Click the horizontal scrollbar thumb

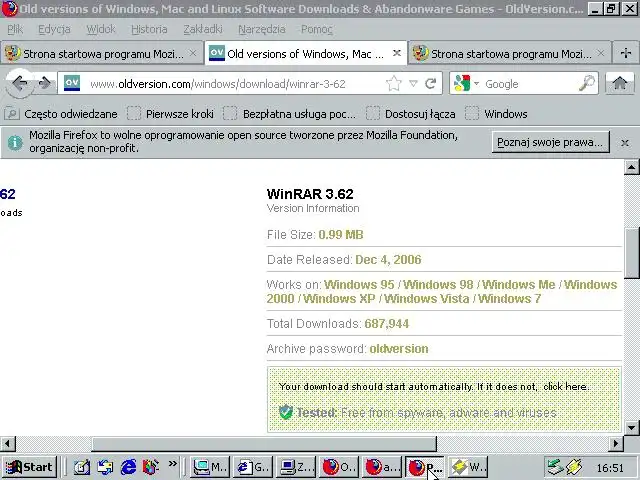pyautogui.click(x=264, y=443)
